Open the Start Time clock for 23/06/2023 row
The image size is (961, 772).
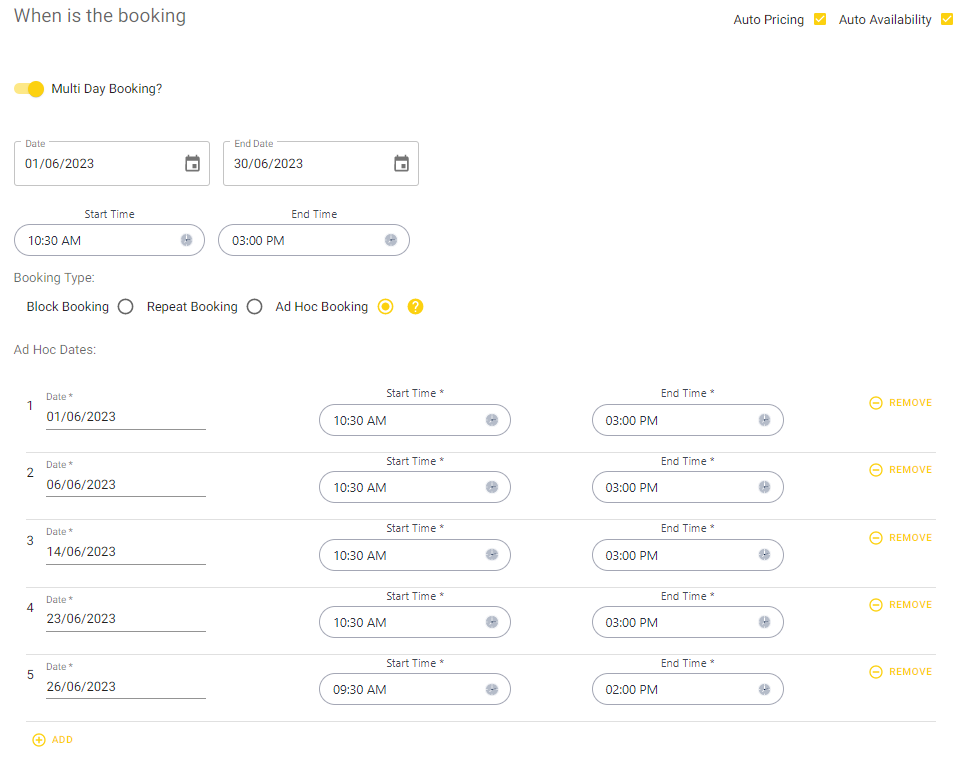(492, 622)
